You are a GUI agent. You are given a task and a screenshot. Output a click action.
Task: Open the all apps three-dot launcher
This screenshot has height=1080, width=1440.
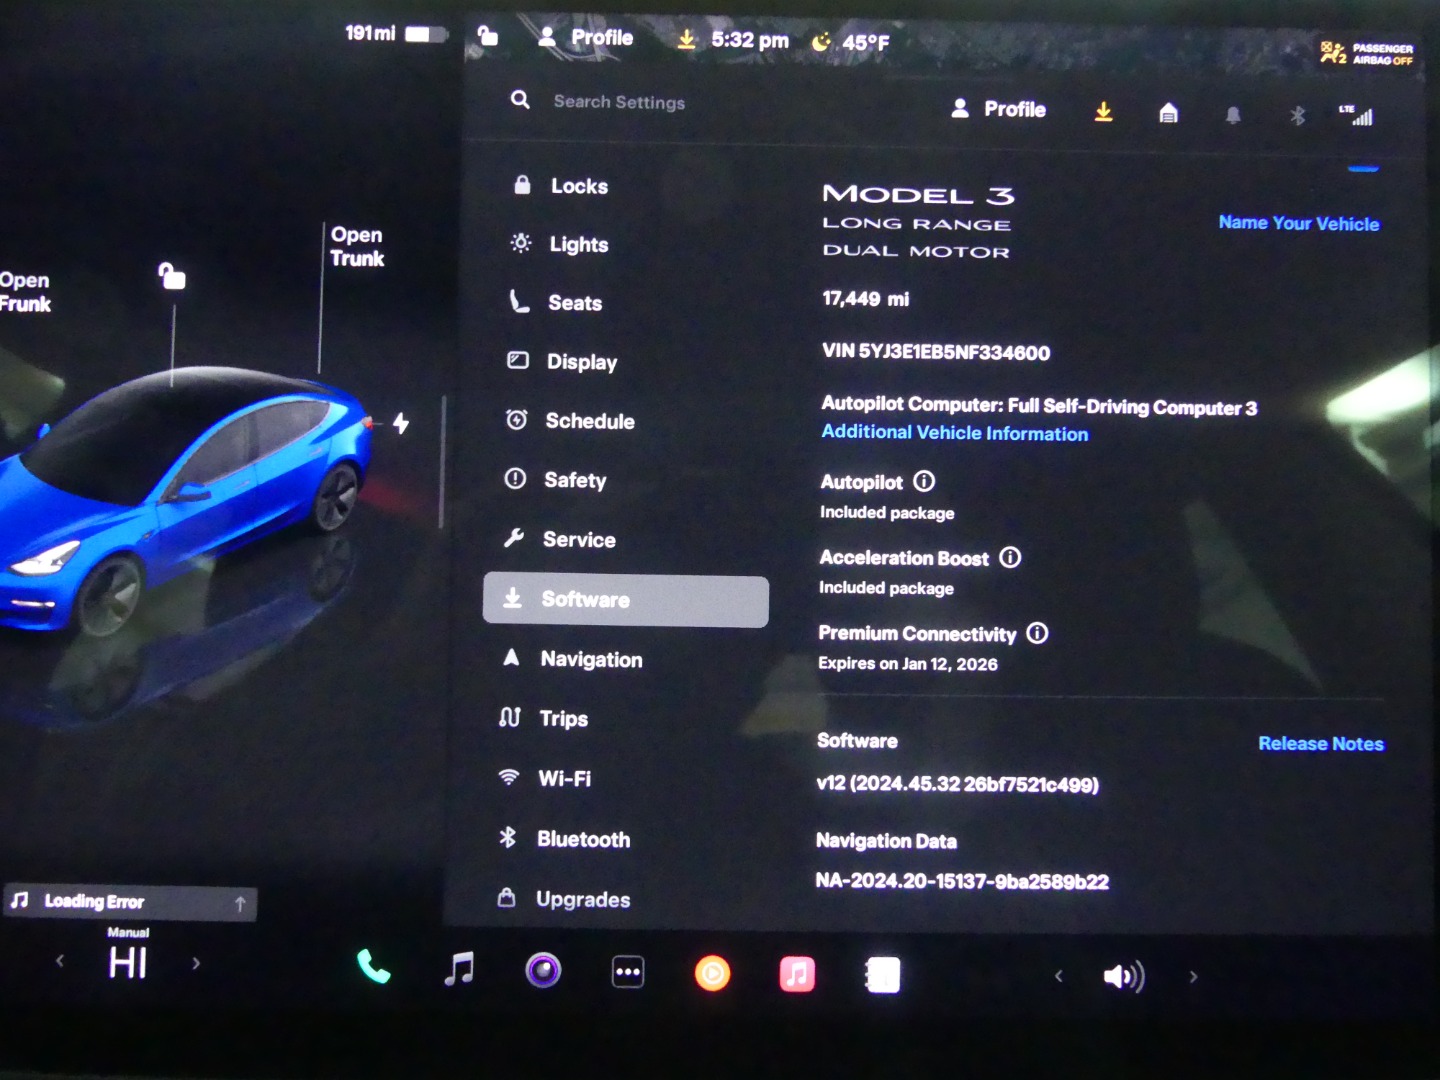pyautogui.click(x=628, y=972)
